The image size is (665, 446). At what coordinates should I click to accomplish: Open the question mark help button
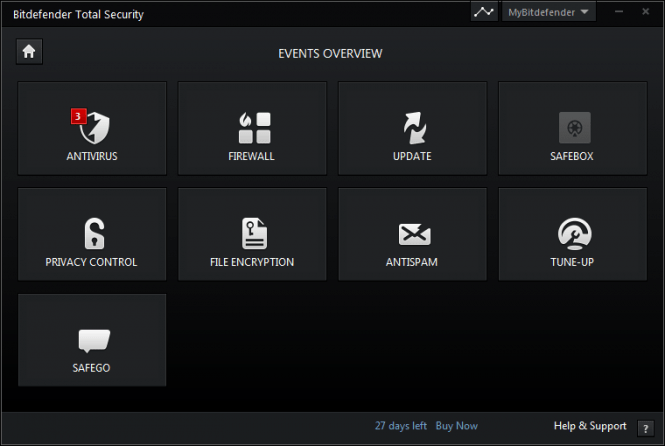coord(645,429)
